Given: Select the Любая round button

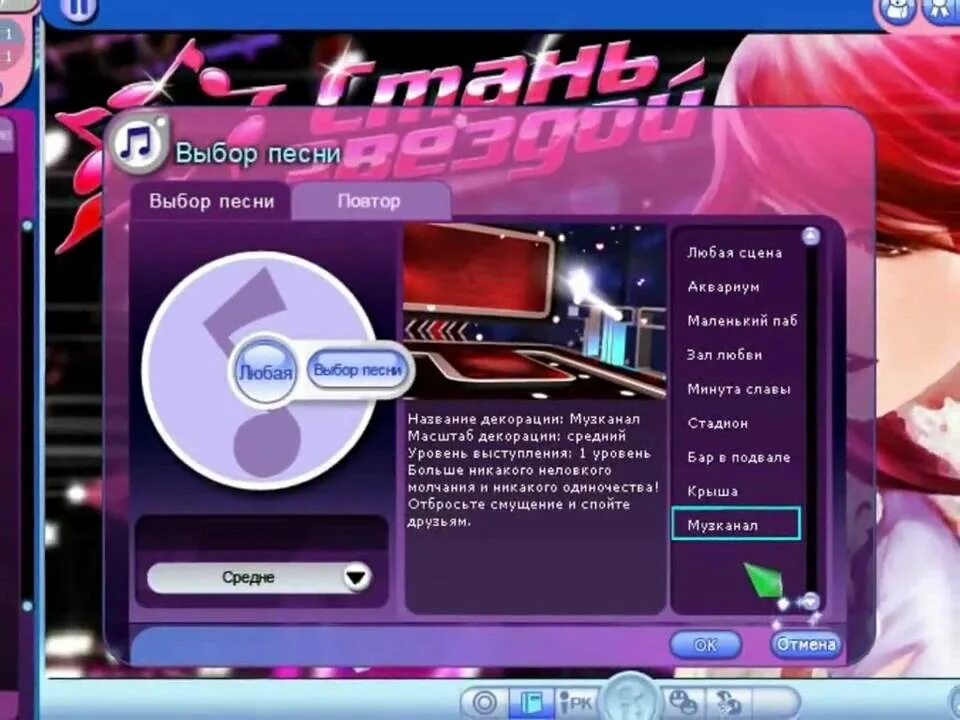Looking at the screenshot, I should pyautogui.click(x=265, y=371).
